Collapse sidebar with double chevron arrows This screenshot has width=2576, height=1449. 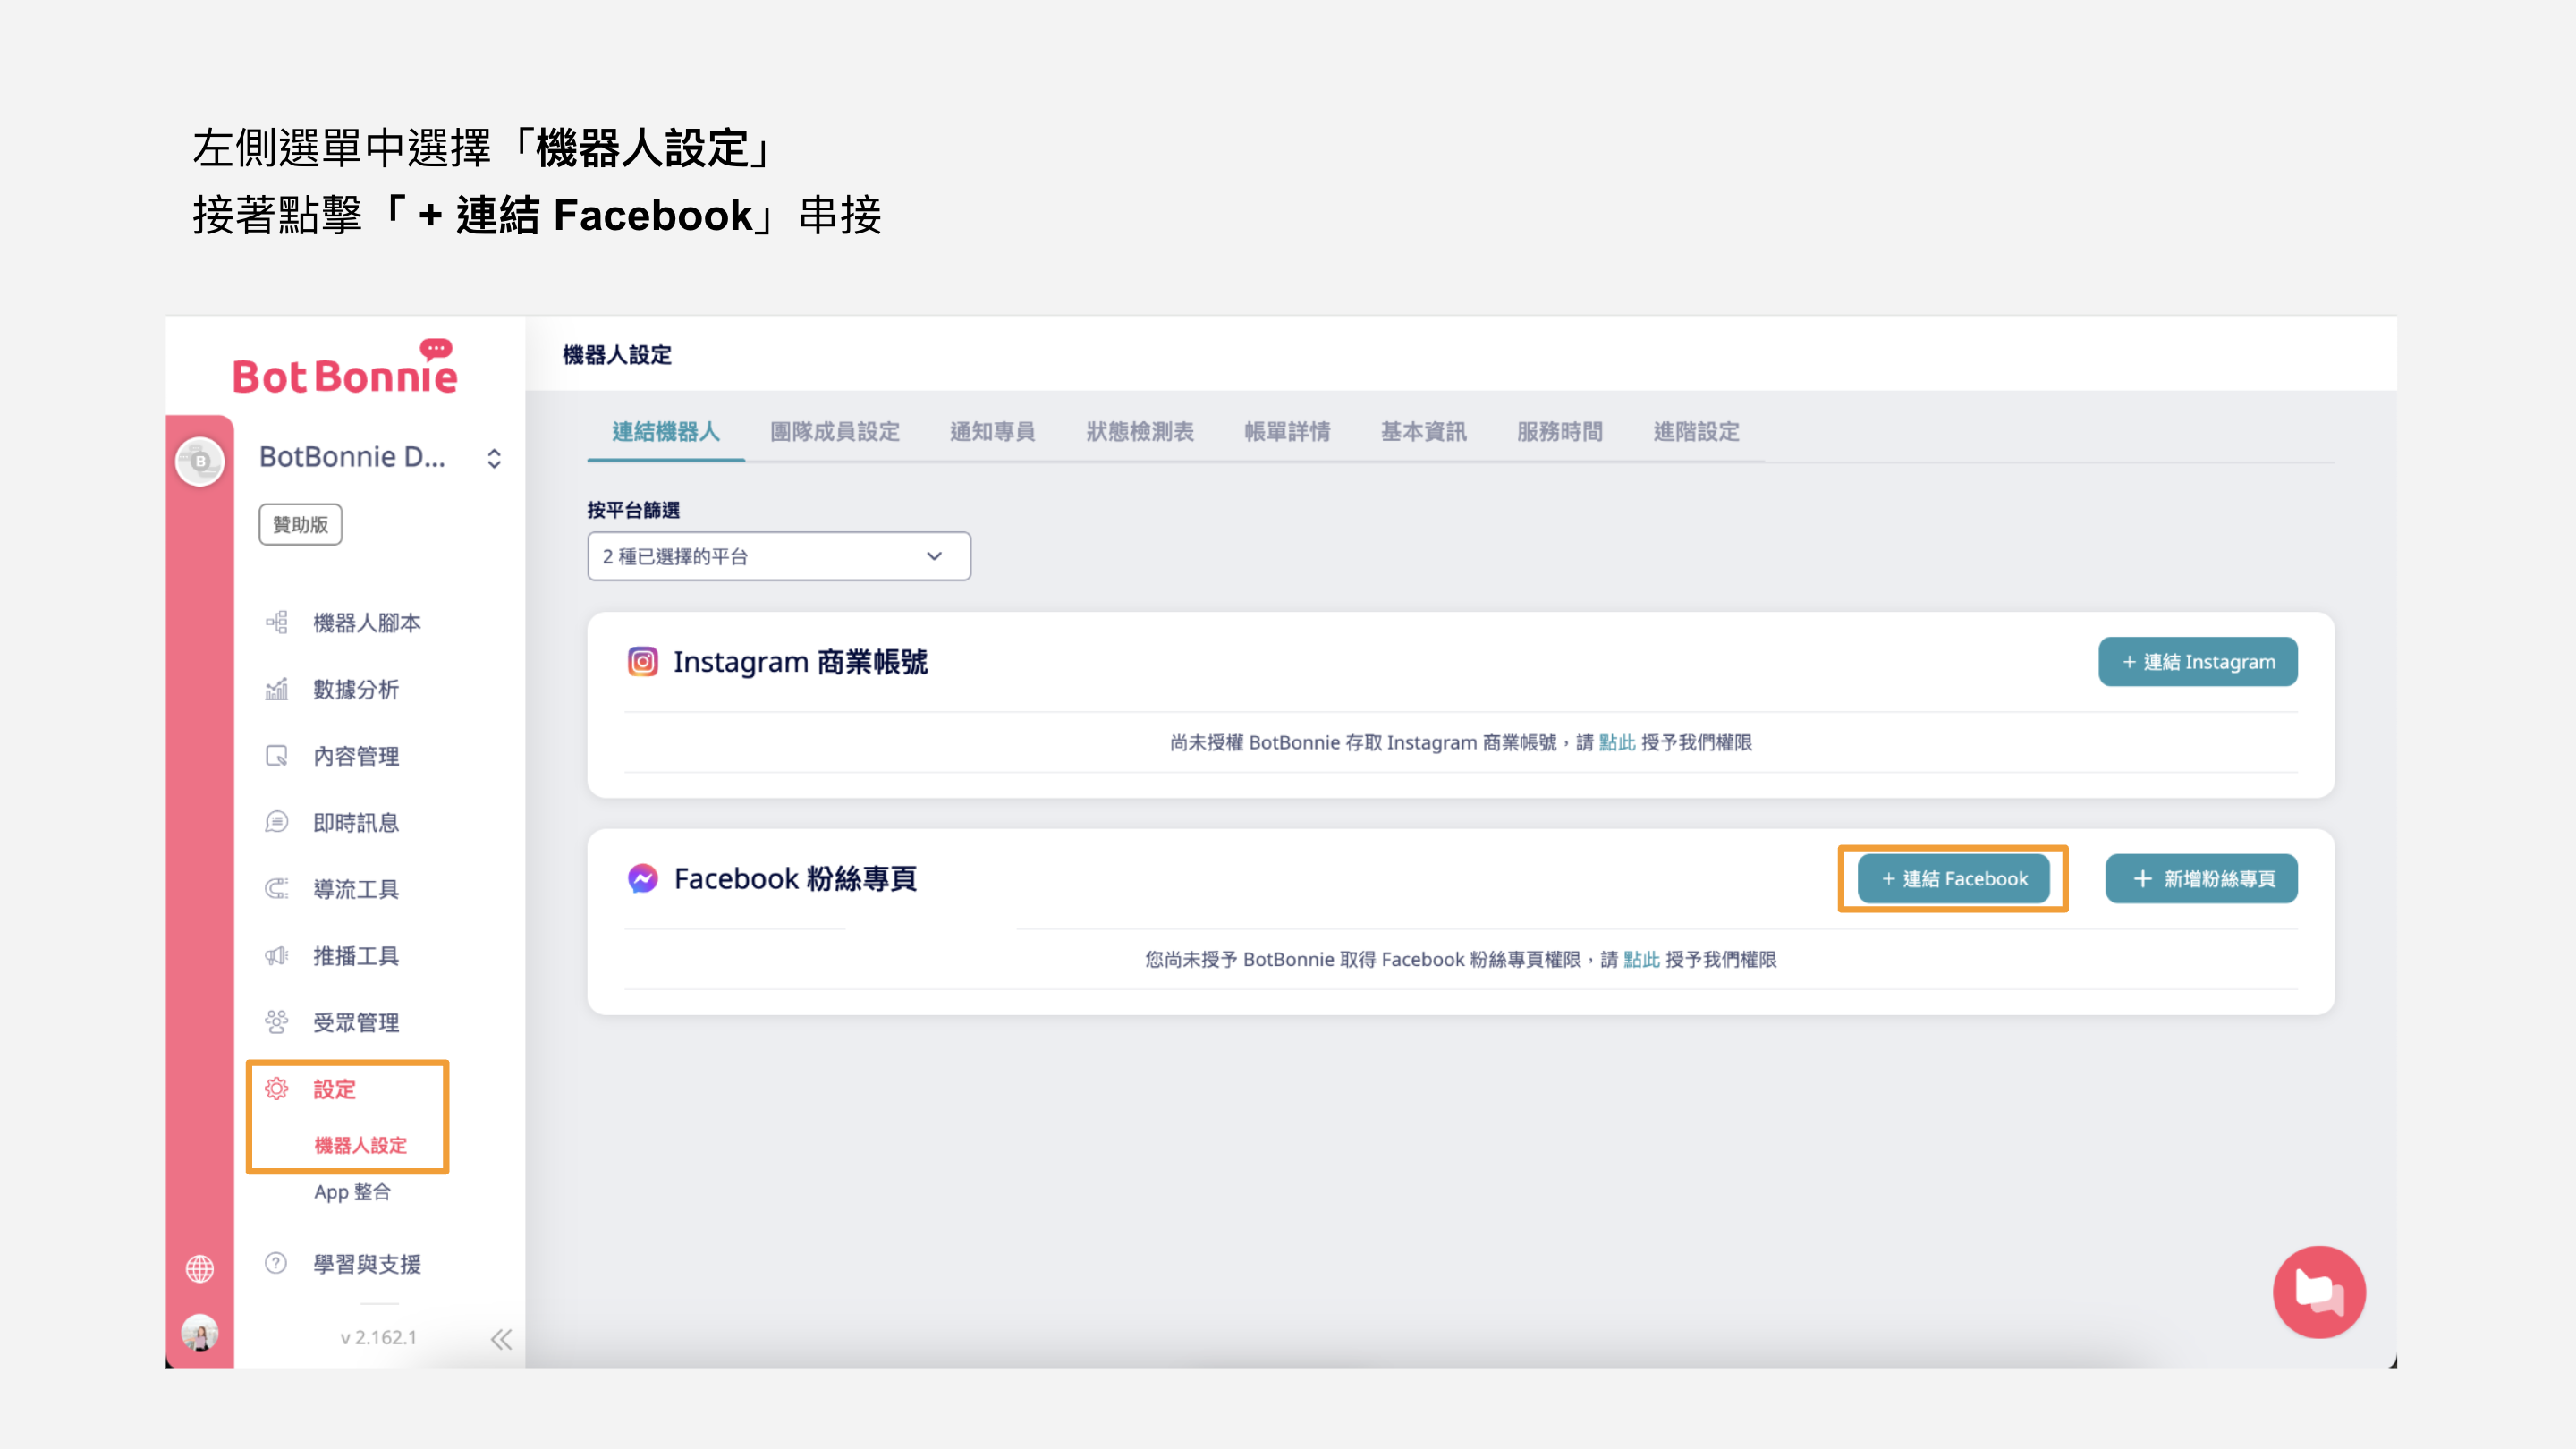pyautogui.click(x=501, y=1339)
